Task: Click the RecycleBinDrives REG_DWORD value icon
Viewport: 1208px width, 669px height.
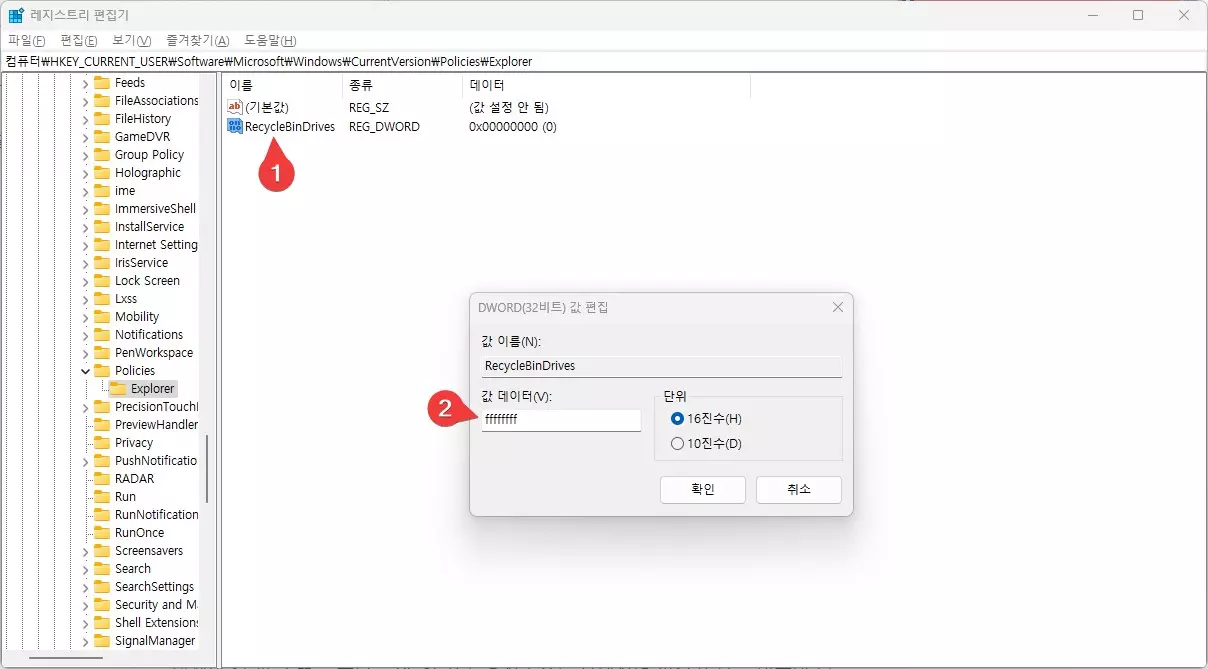Action: 235,126
